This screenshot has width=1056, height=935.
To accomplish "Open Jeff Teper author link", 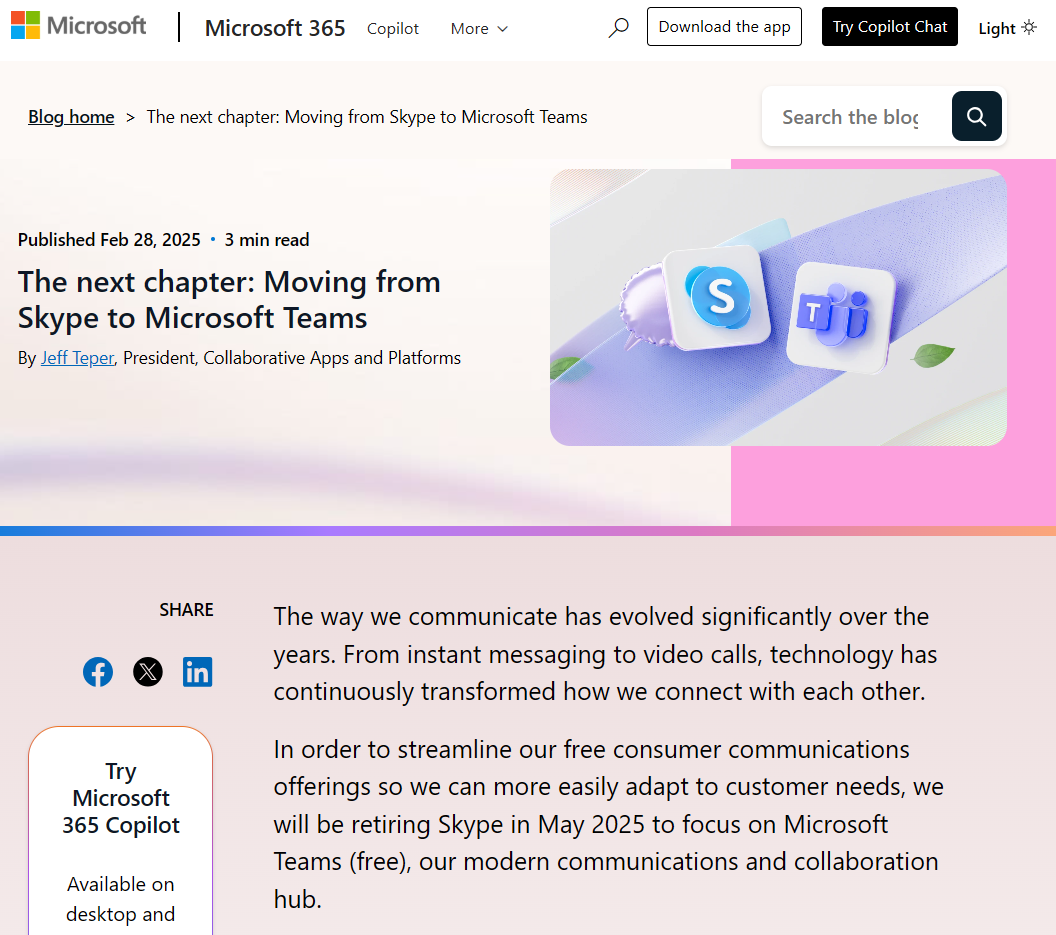I will point(77,358).
